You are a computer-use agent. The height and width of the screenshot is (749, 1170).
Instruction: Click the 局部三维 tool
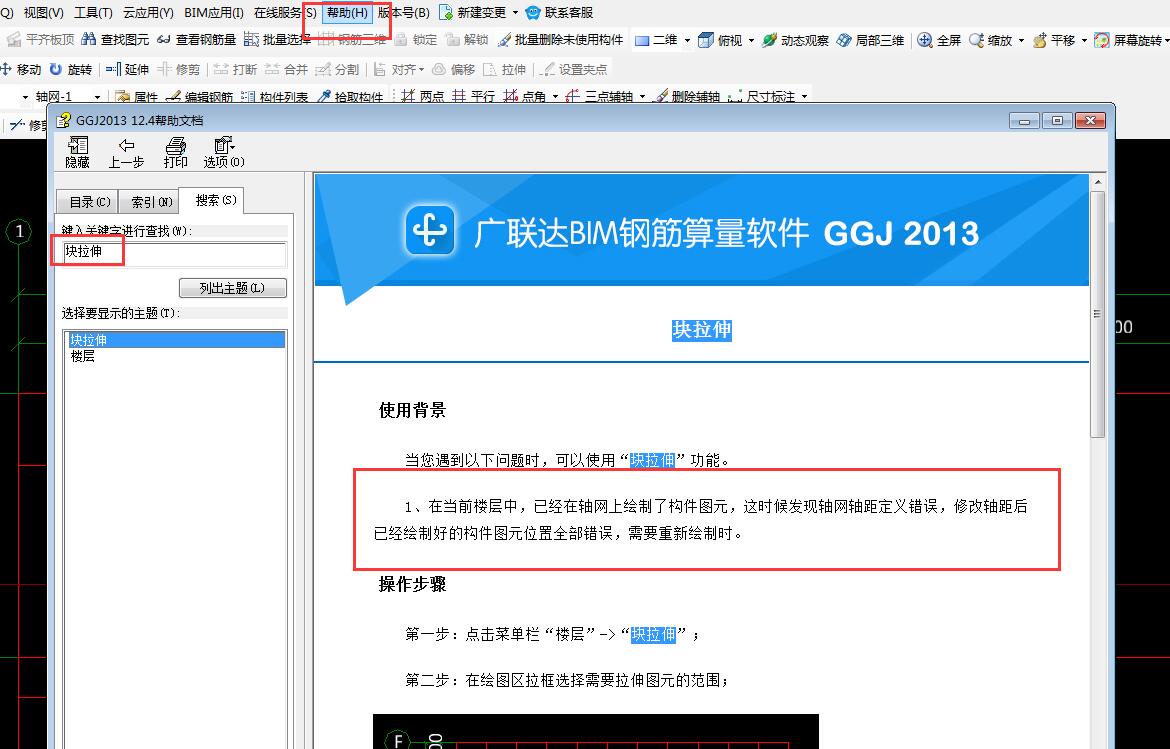coord(870,40)
